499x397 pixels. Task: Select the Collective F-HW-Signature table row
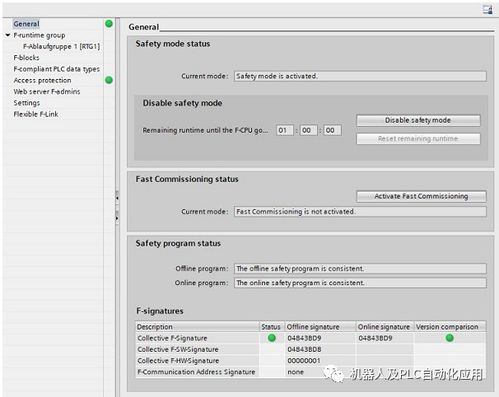(x=311, y=361)
